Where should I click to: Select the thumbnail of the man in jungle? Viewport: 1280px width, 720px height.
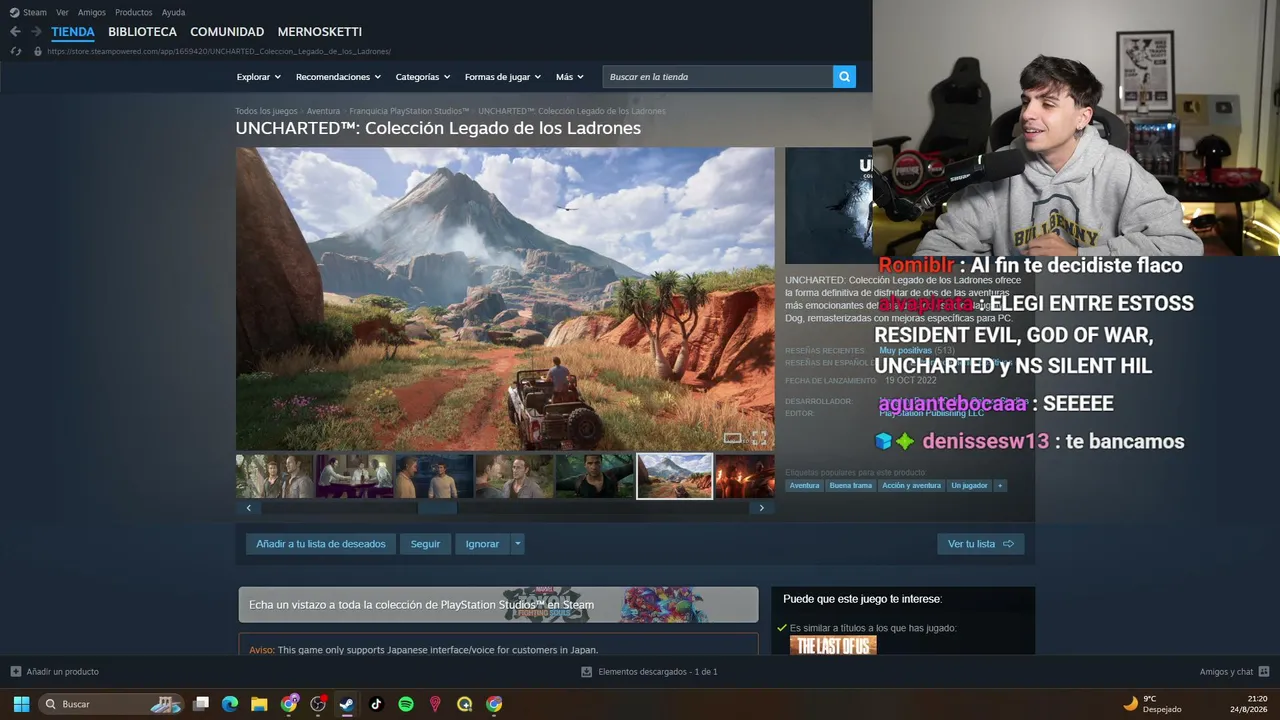point(594,476)
